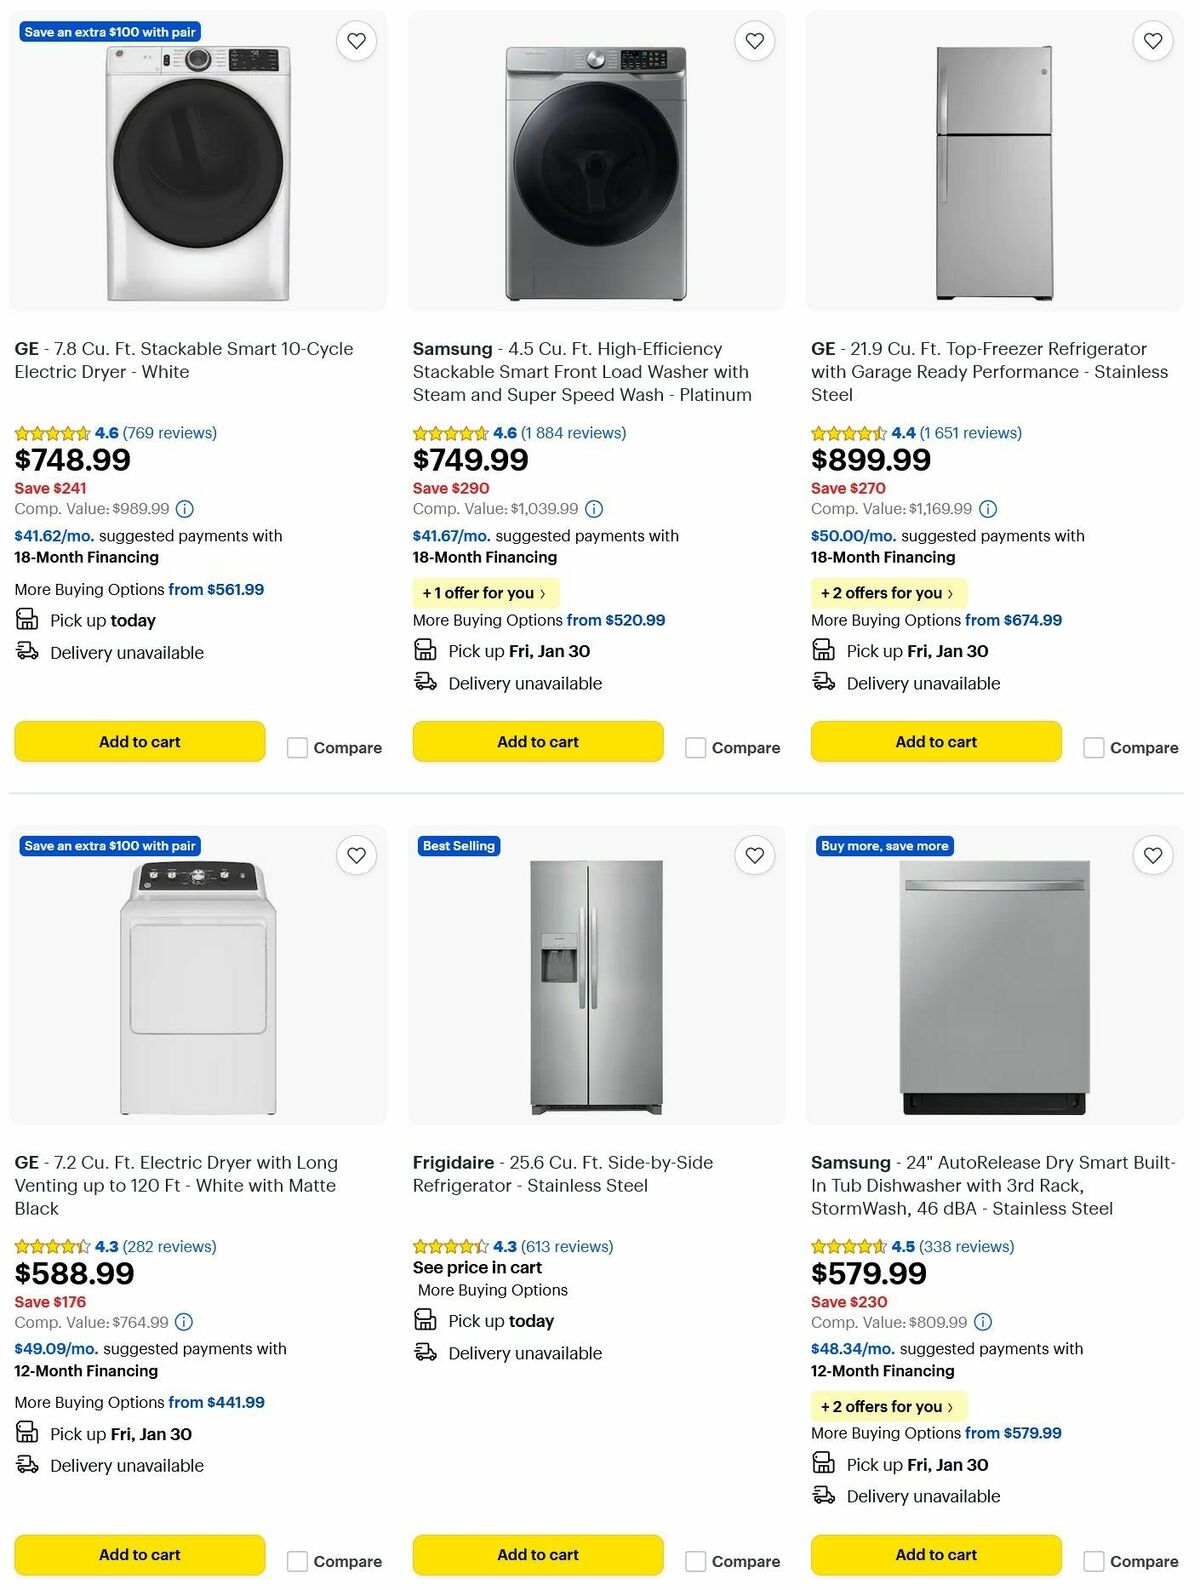Enable Compare on the Samsung dishwasher

(1093, 1560)
